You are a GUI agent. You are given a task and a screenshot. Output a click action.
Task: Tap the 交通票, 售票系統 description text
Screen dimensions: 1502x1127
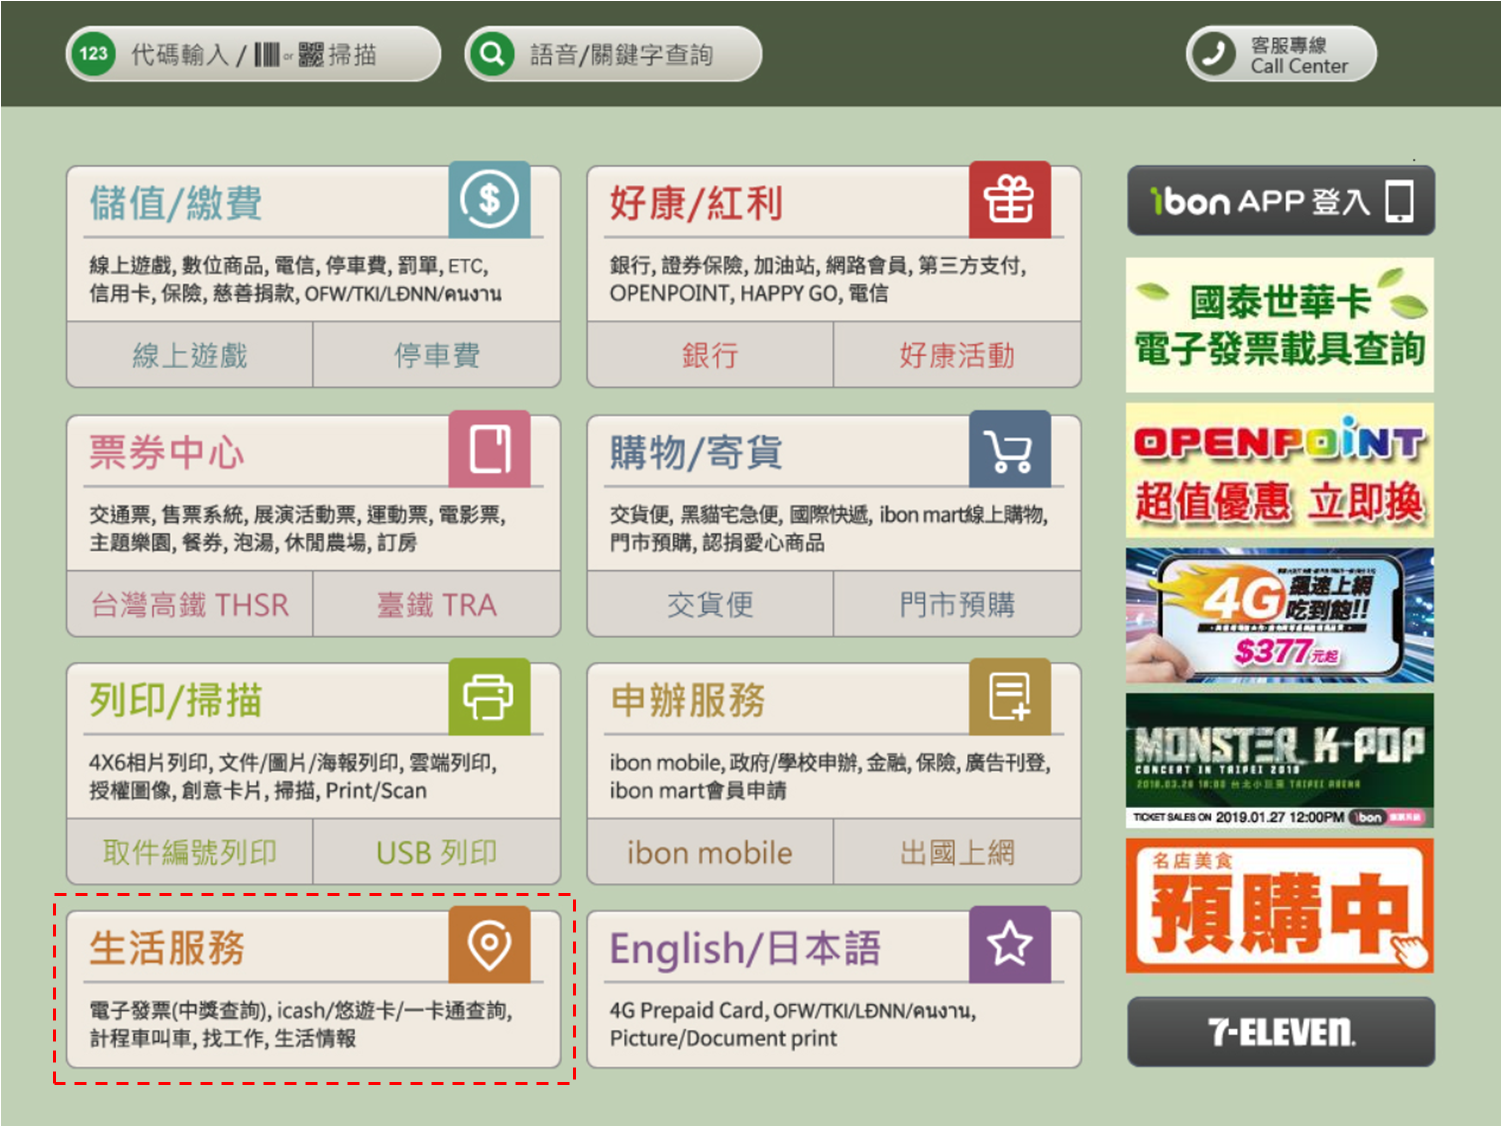click(x=297, y=528)
